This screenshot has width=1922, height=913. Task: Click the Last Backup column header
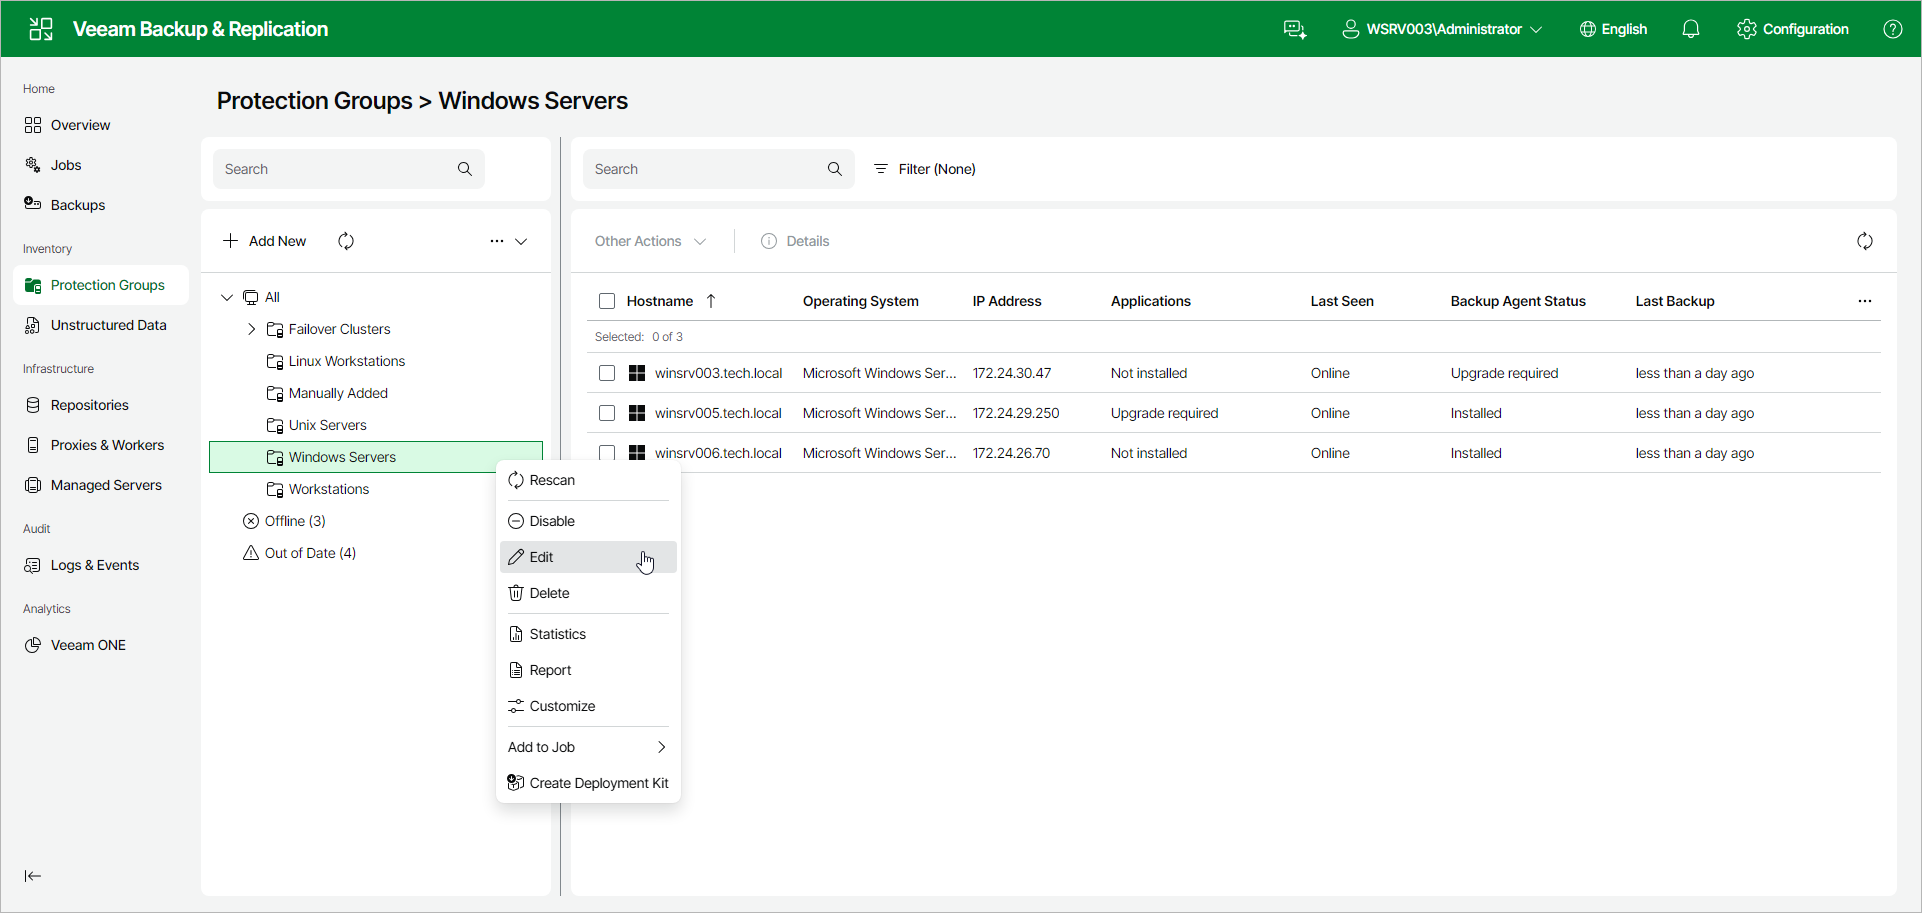coord(1675,301)
